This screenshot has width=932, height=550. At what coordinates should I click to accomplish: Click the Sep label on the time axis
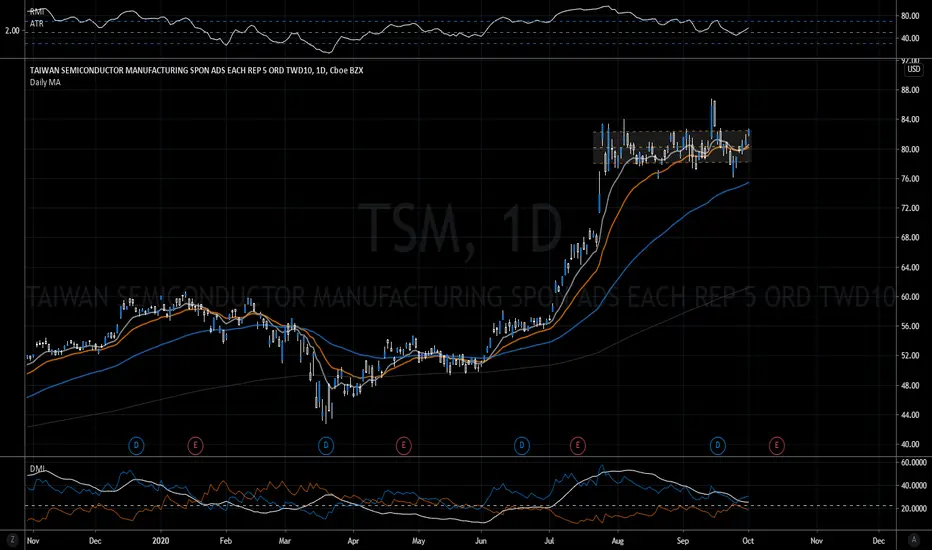pos(683,541)
